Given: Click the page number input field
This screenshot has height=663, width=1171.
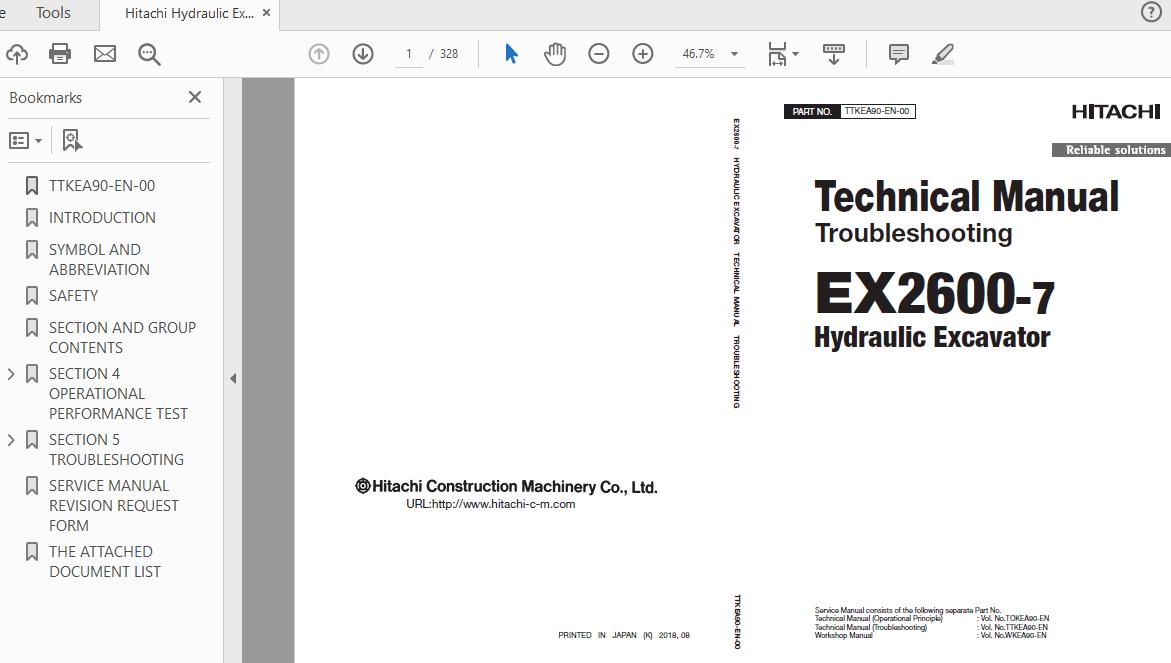Looking at the screenshot, I should click(x=409, y=54).
